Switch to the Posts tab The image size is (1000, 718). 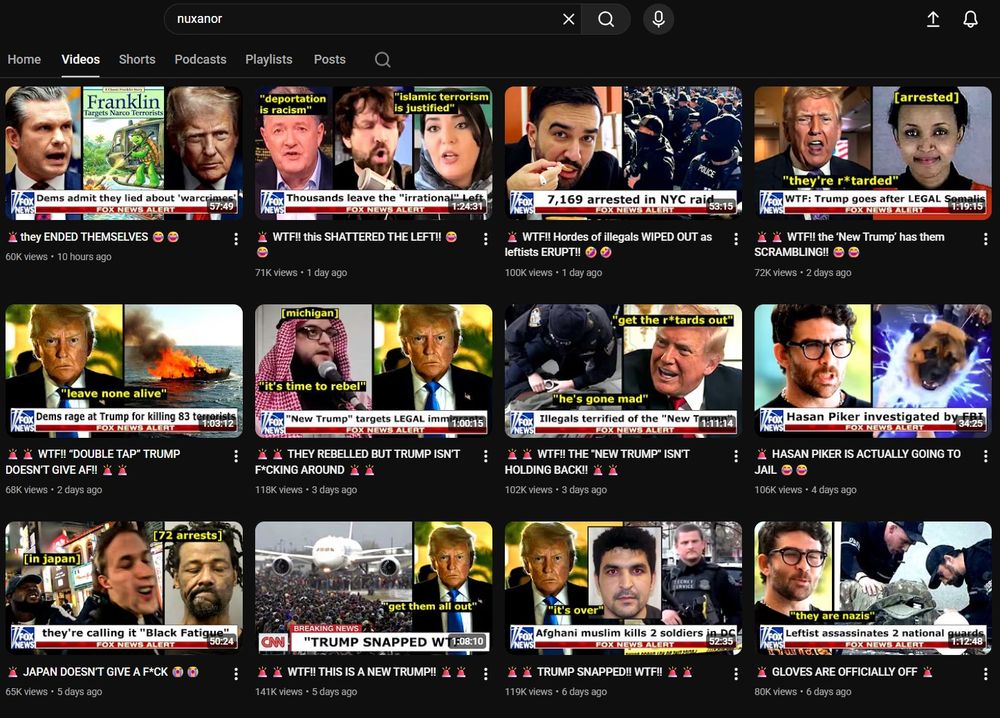(330, 59)
